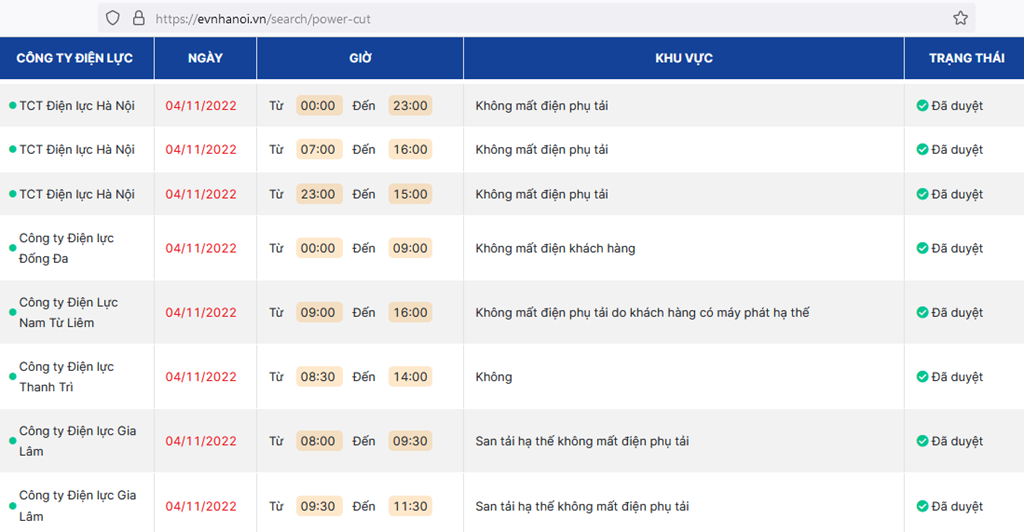Click the approved checkmark icon in the 23:00–15:00 row
The height and width of the screenshot is (532, 1024).
point(922,194)
